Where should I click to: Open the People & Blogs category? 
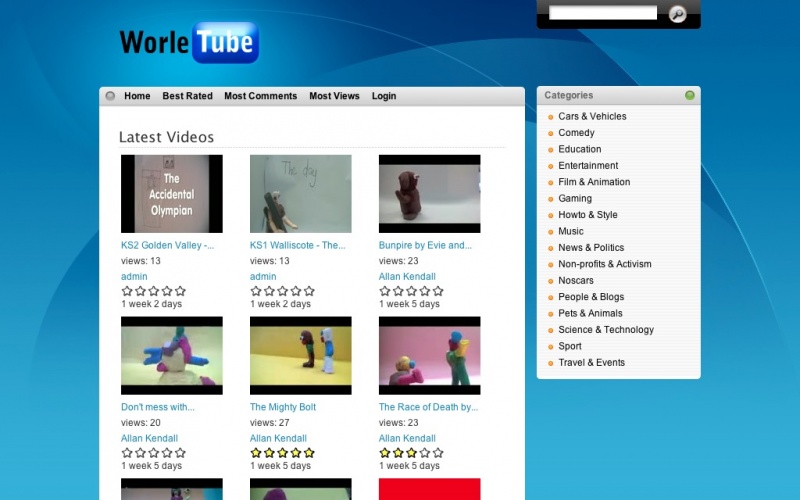[591, 297]
